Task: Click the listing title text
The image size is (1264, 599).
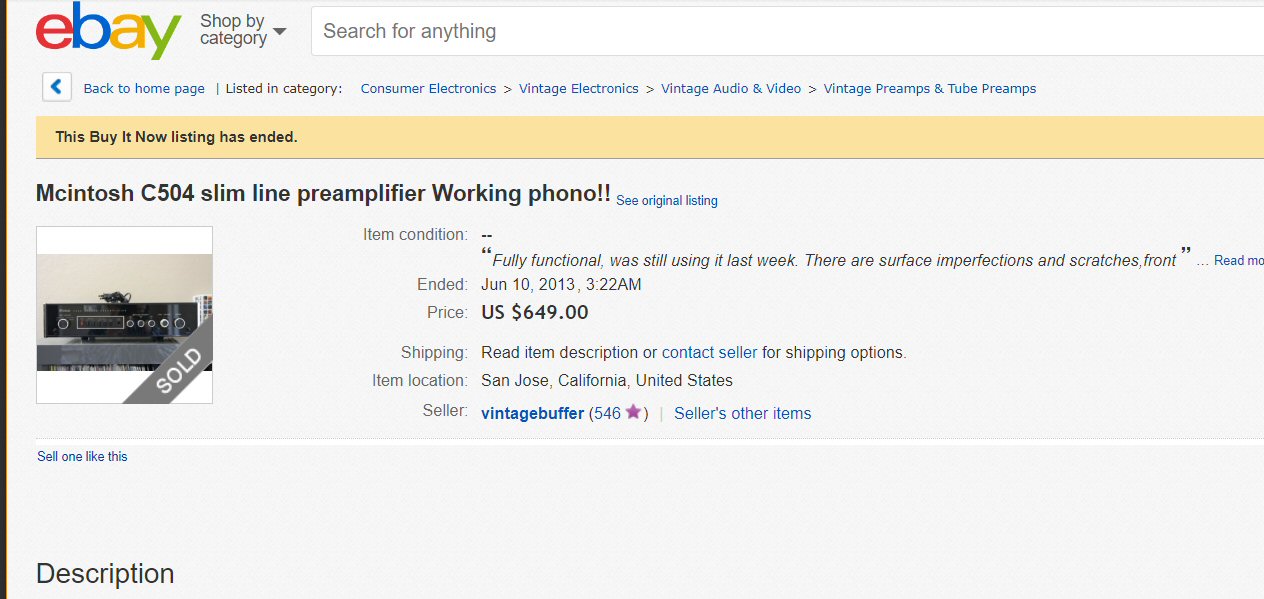Action: point(323,194)
